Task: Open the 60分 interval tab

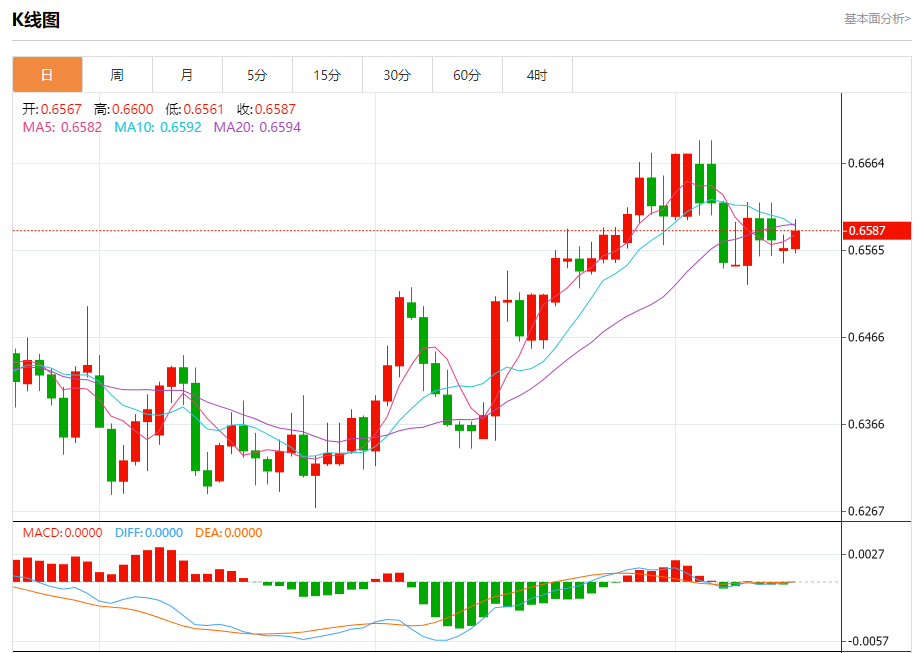Action: (467, 75)
